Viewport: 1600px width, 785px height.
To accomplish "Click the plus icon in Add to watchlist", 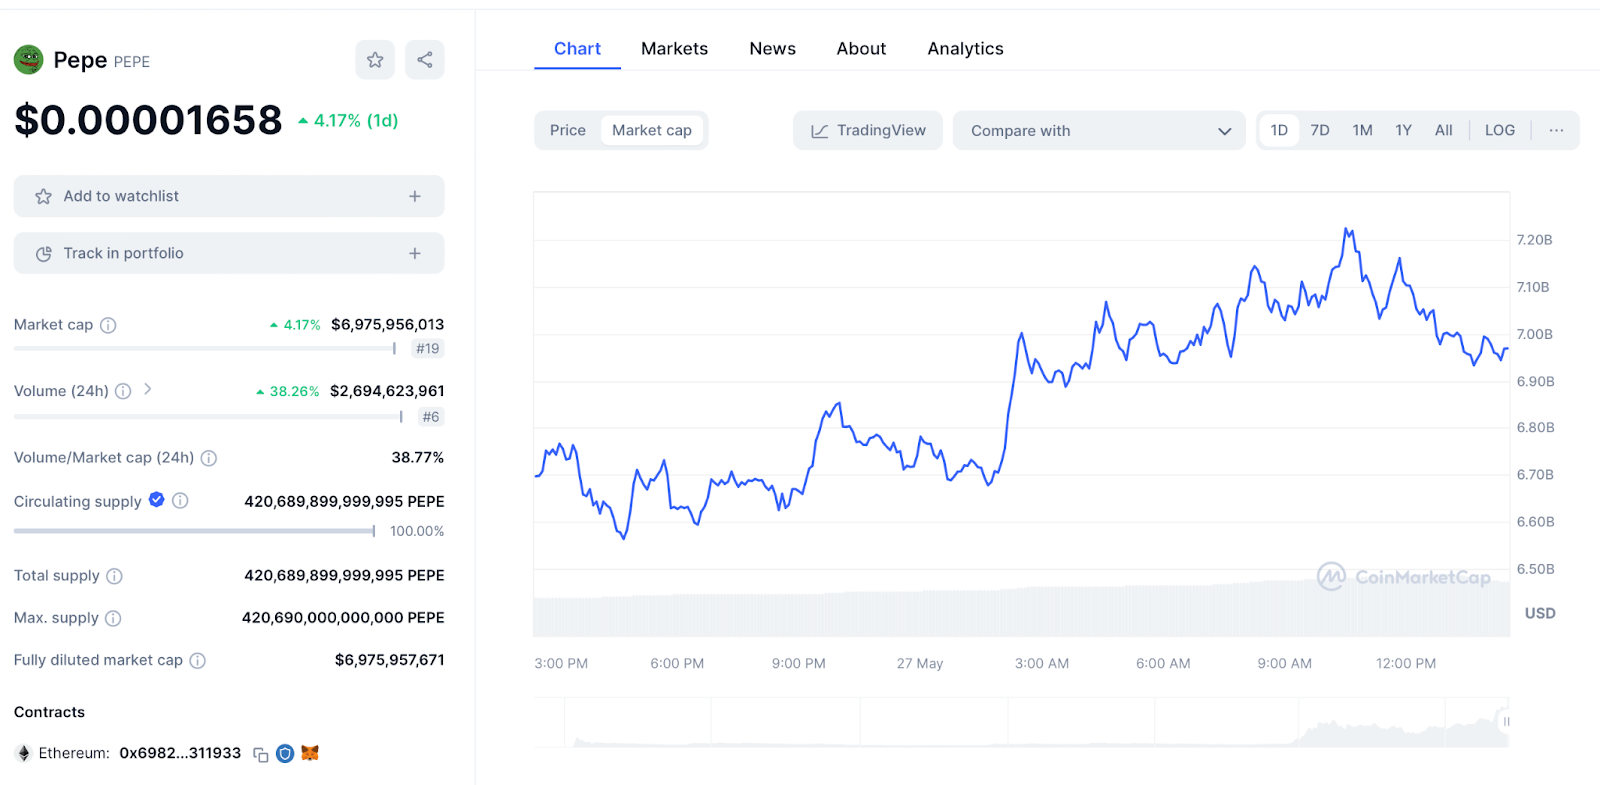I will pos(415,196).
